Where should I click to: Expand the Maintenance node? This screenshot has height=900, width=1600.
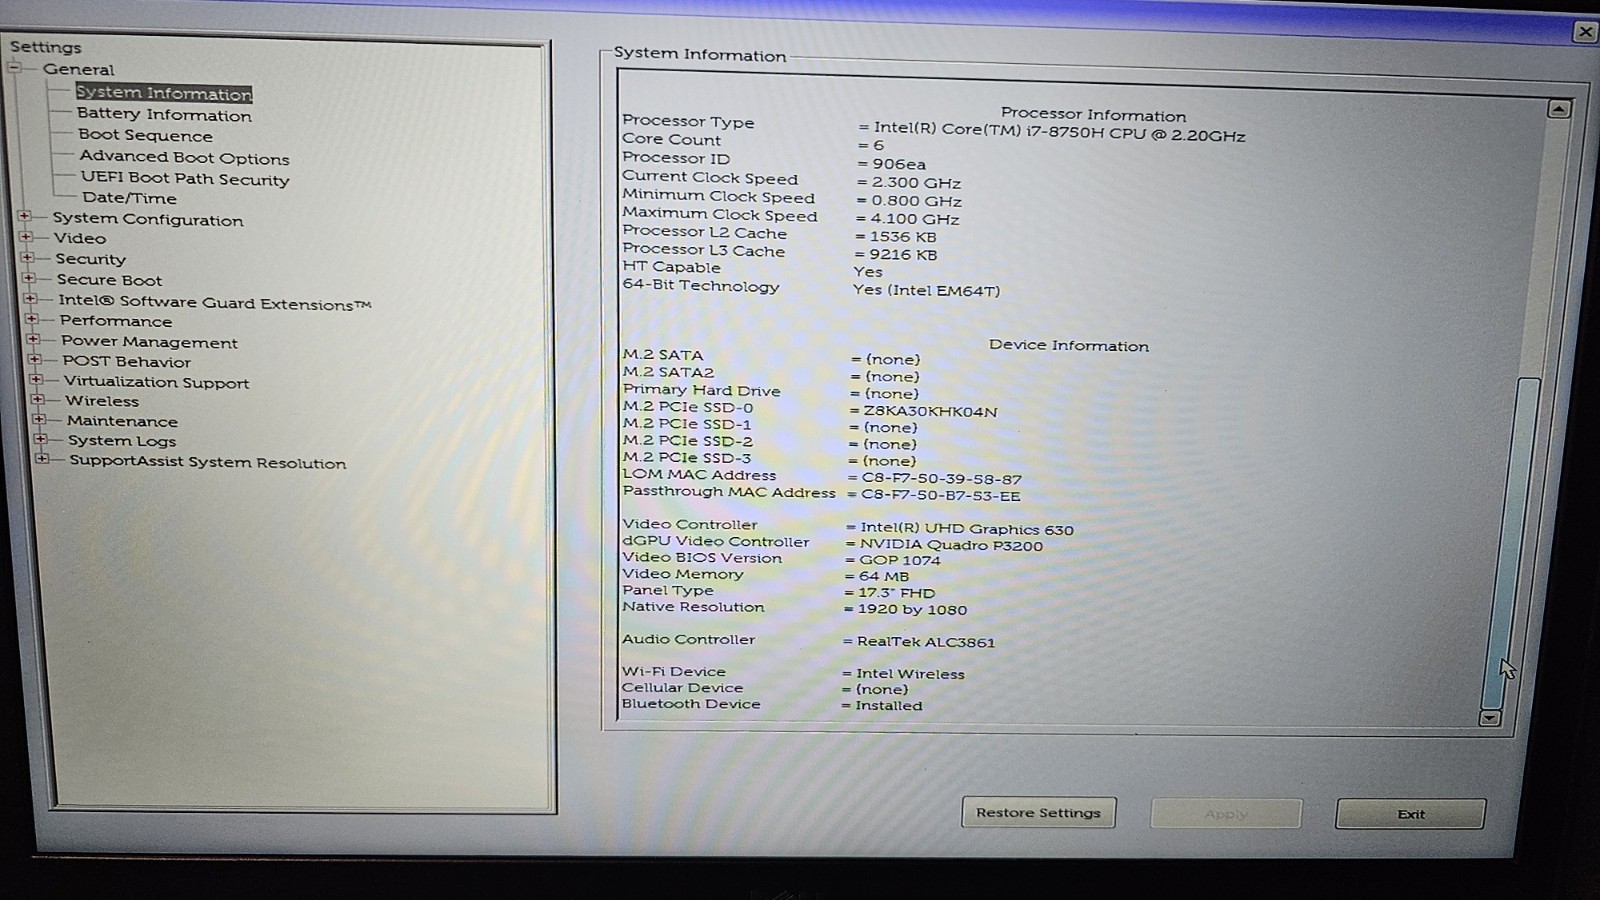point(39,419)
